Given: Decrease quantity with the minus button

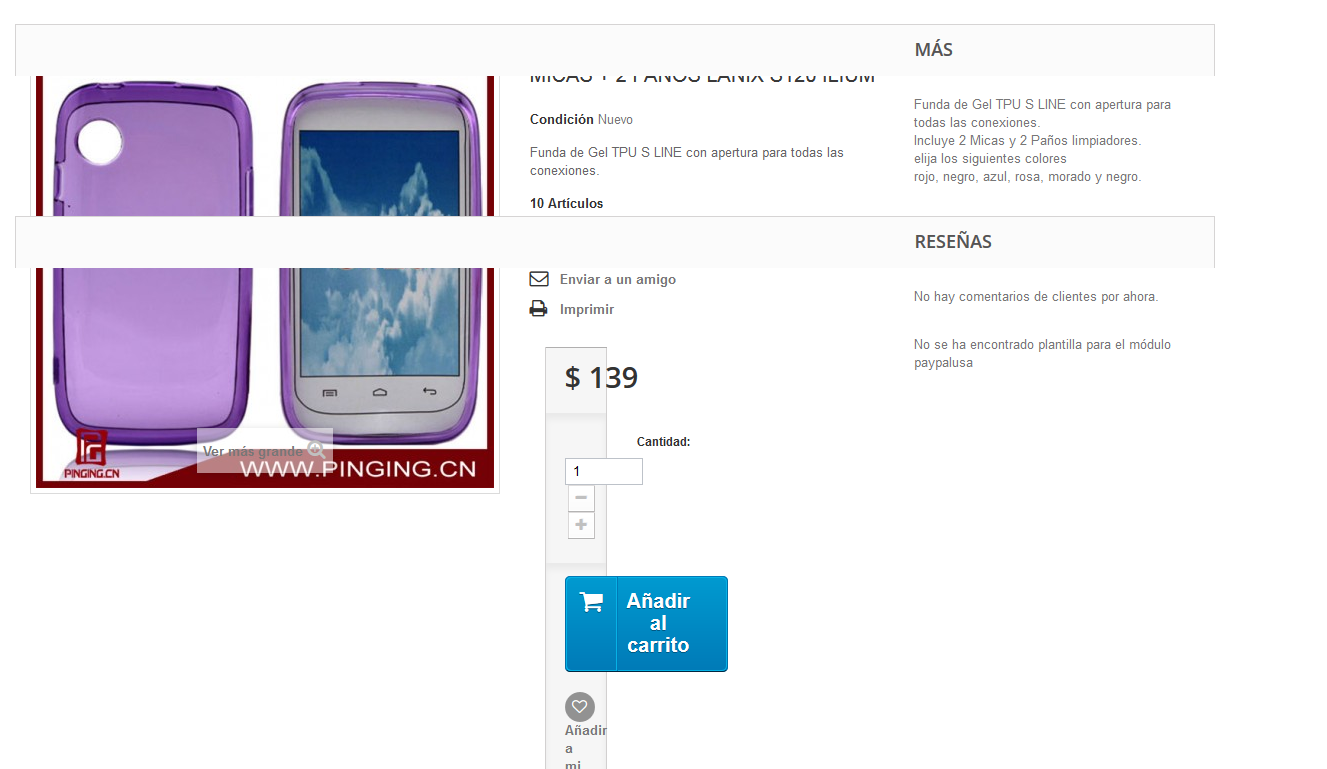Looking at the screenshot, I should [x=581, y=498].
